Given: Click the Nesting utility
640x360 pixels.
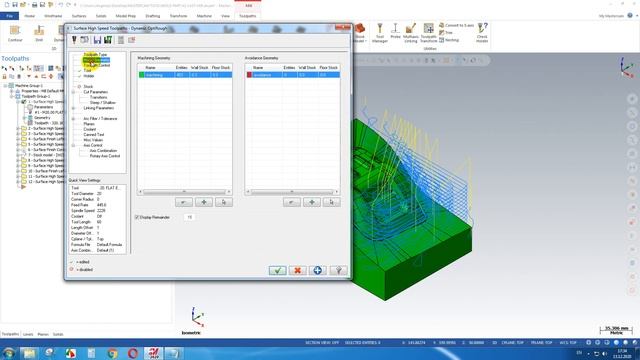Looking at the screenshot, I should 449,40.
